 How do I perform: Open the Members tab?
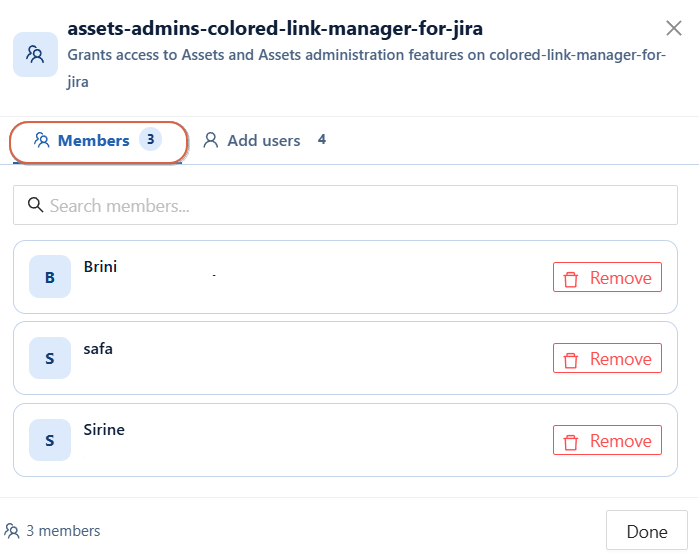click(98, 141)
